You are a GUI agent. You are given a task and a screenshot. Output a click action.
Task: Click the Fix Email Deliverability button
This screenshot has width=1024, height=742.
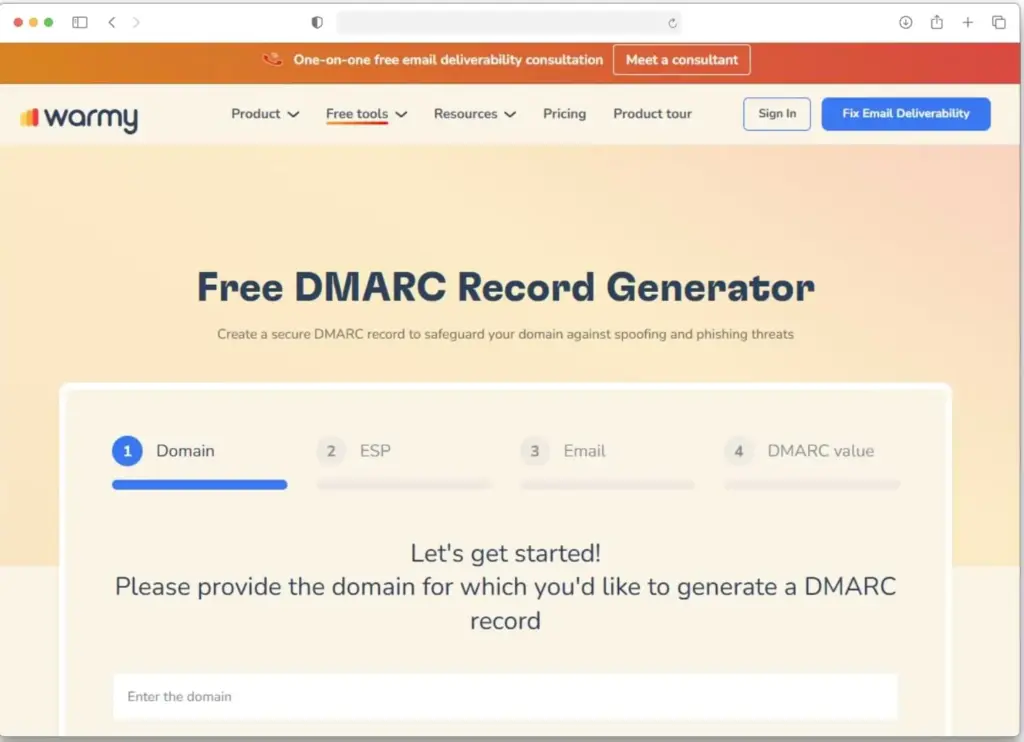[x=905, y=113]
